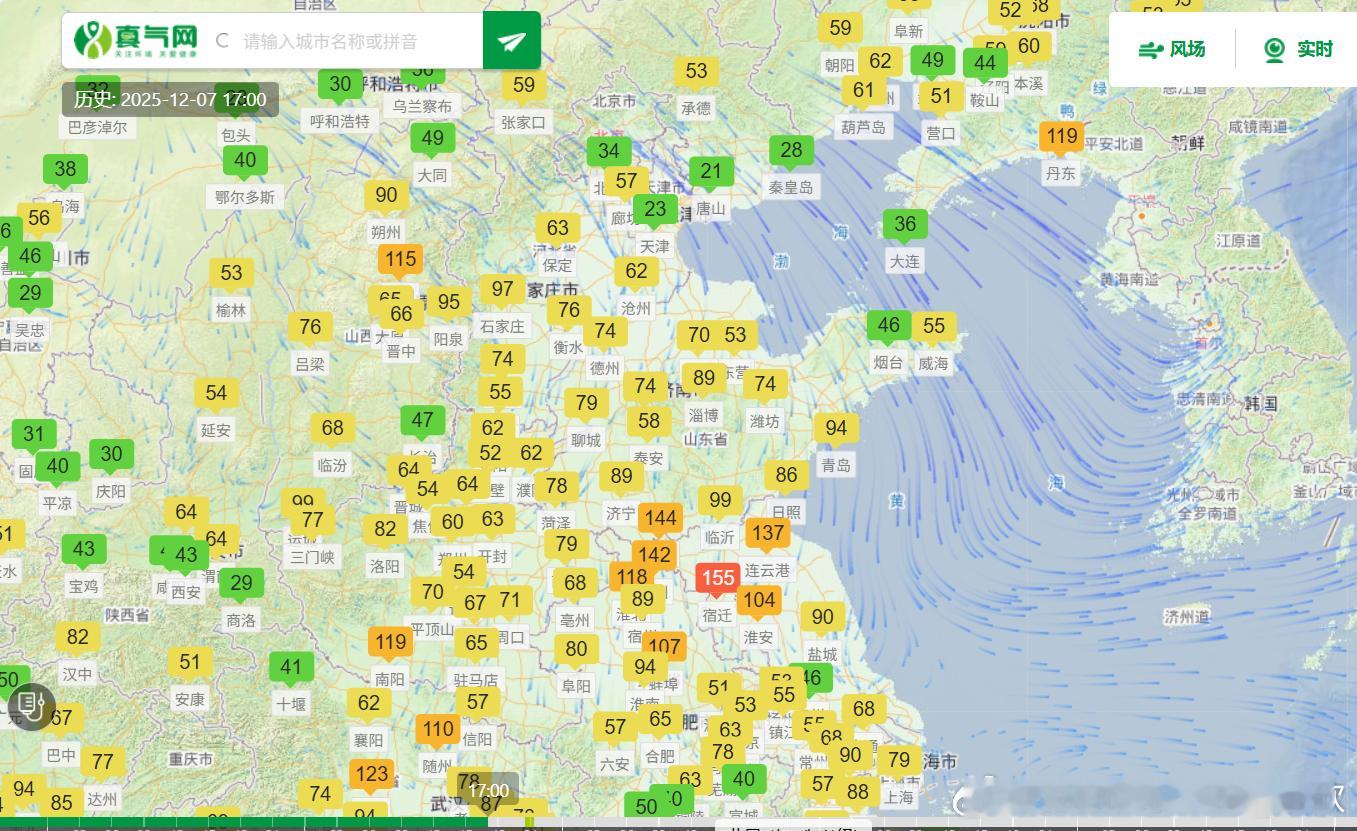Open the 唐山 marker showing 21
1357x831 pixels.
click(x=711, y=172)
